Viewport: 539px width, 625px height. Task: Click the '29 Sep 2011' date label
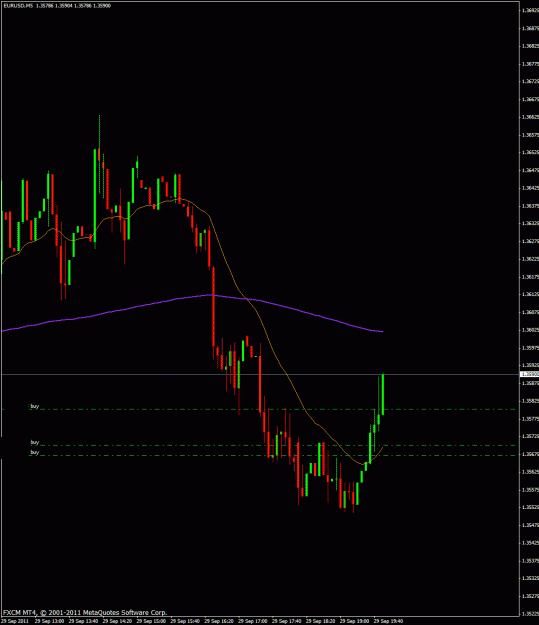point(15,621)
